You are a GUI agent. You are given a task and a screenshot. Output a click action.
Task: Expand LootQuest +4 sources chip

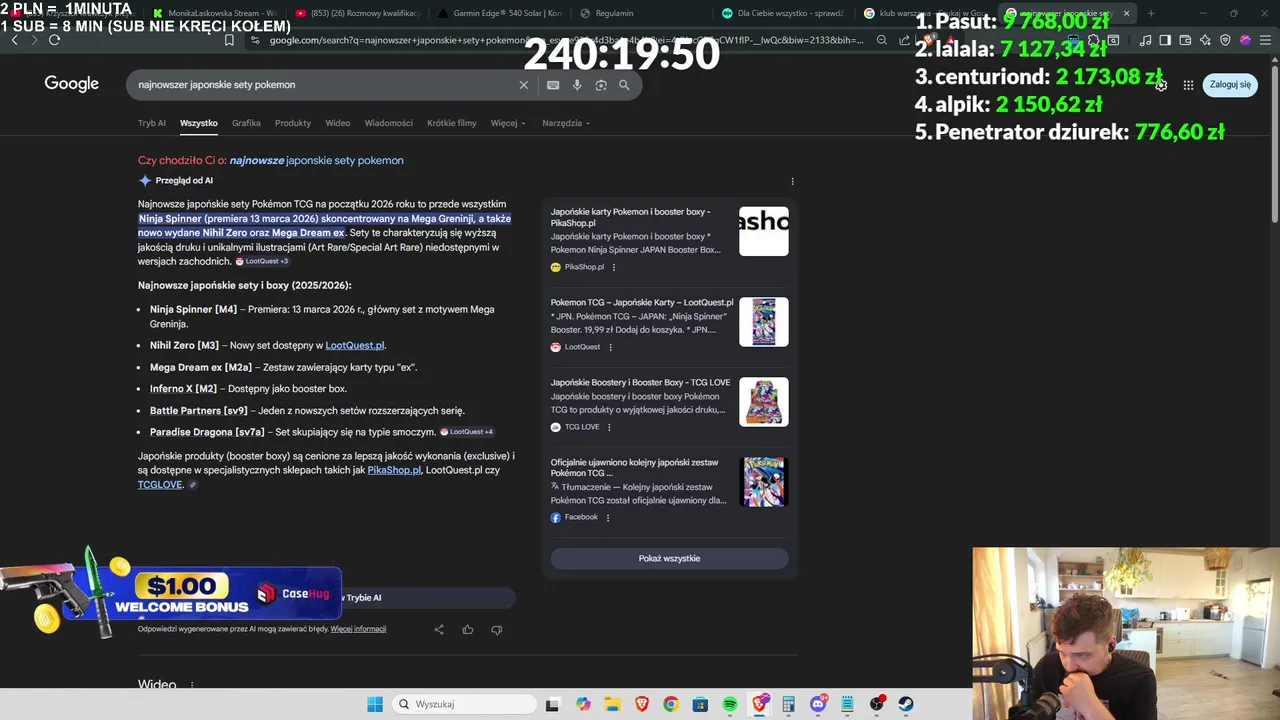tap(467, 432)
